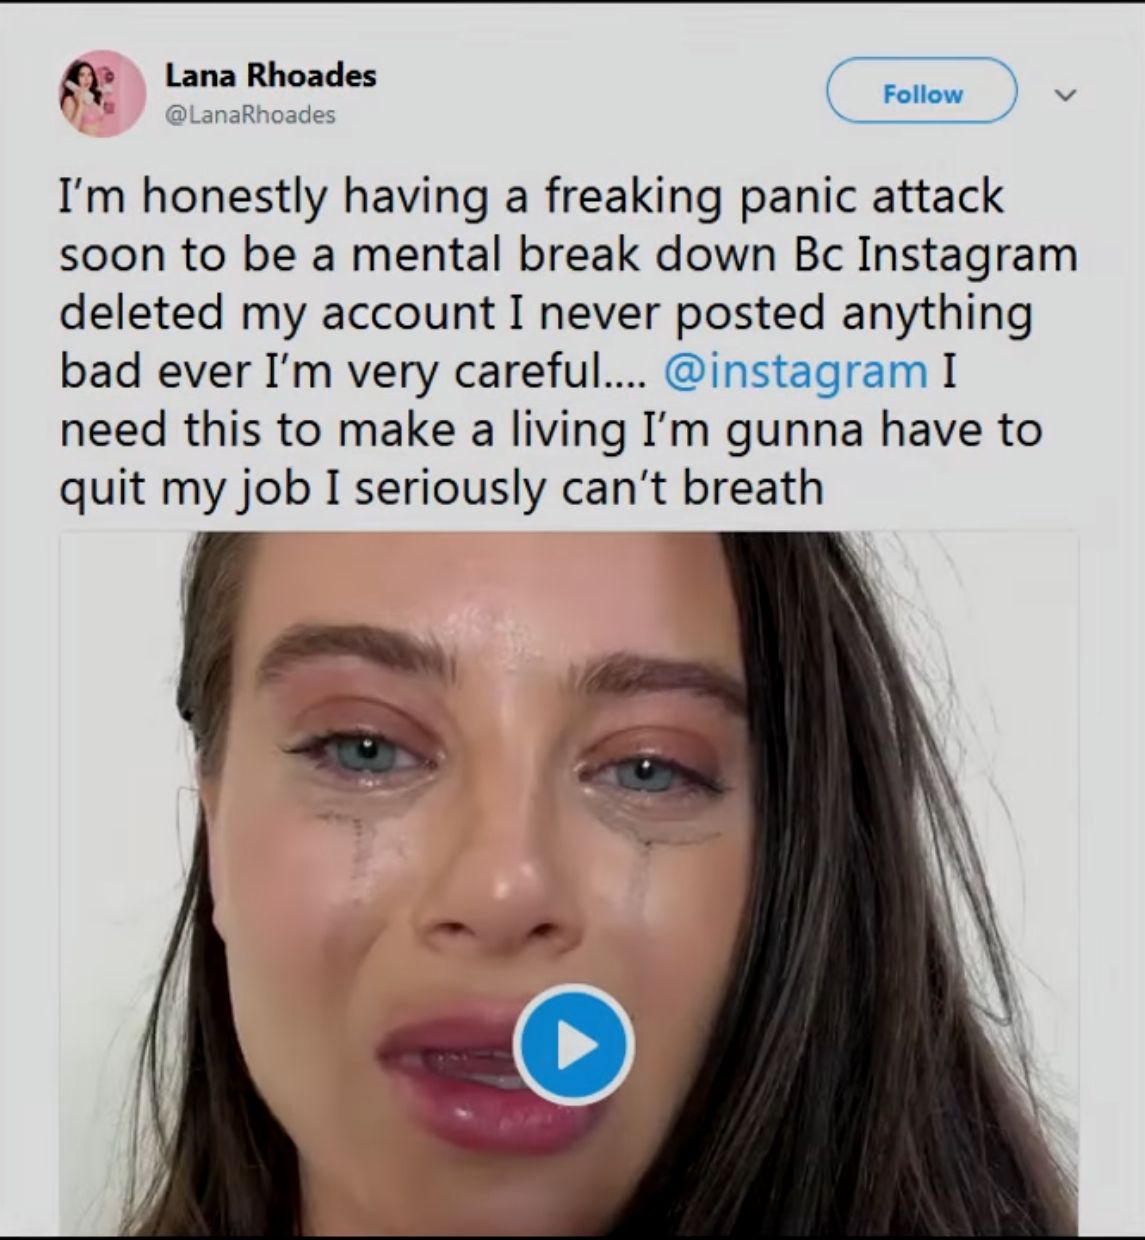The width and height of the screenshot is (1145, 1240).
Task: Click the tweet line starting "deleted my account"
Action: [545, 313]
